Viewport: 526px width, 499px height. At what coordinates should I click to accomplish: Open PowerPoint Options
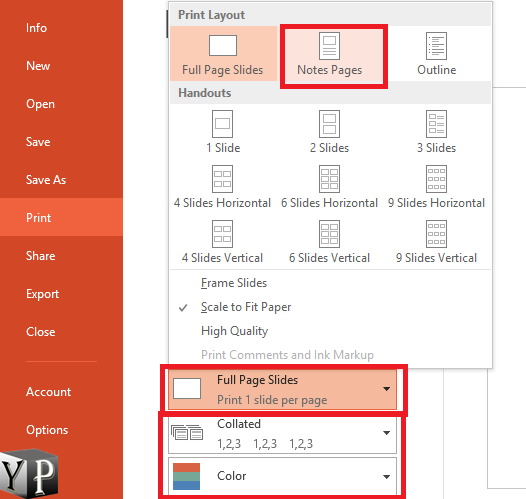(x=61, y=430)
